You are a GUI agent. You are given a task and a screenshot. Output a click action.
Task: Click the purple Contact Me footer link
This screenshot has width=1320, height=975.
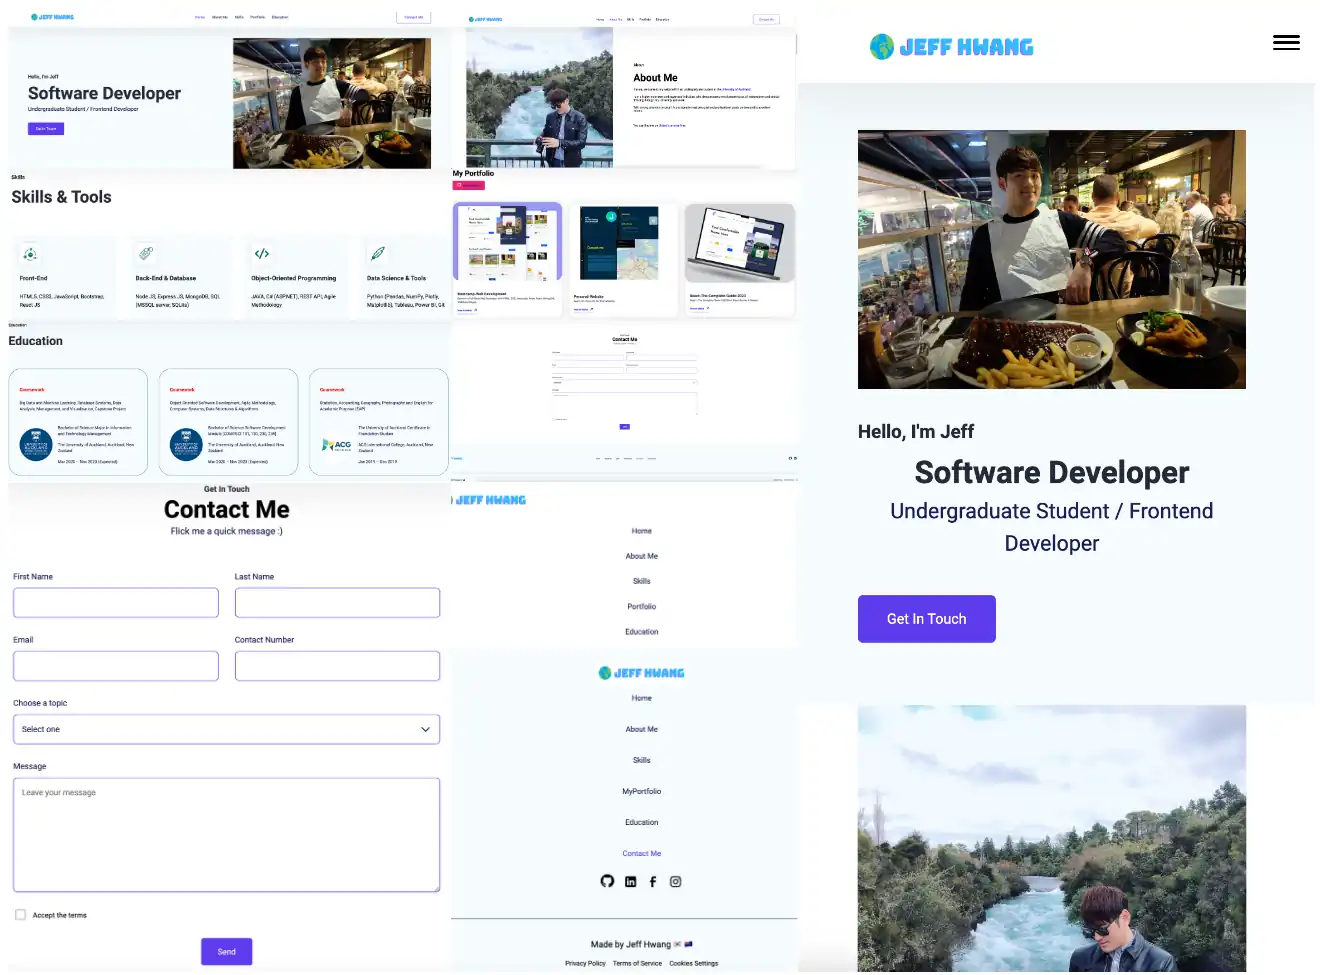point(642,853)
